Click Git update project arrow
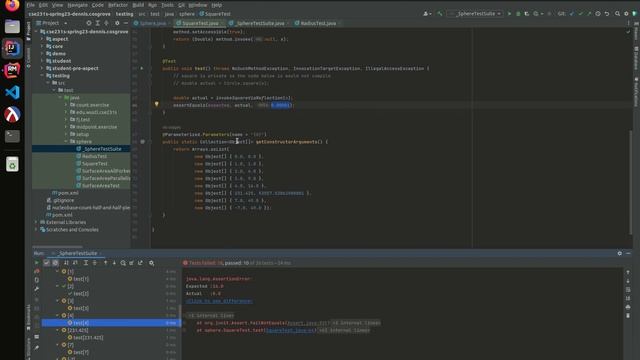This screenshot has height=360, width=640. (x=572, y=13)
